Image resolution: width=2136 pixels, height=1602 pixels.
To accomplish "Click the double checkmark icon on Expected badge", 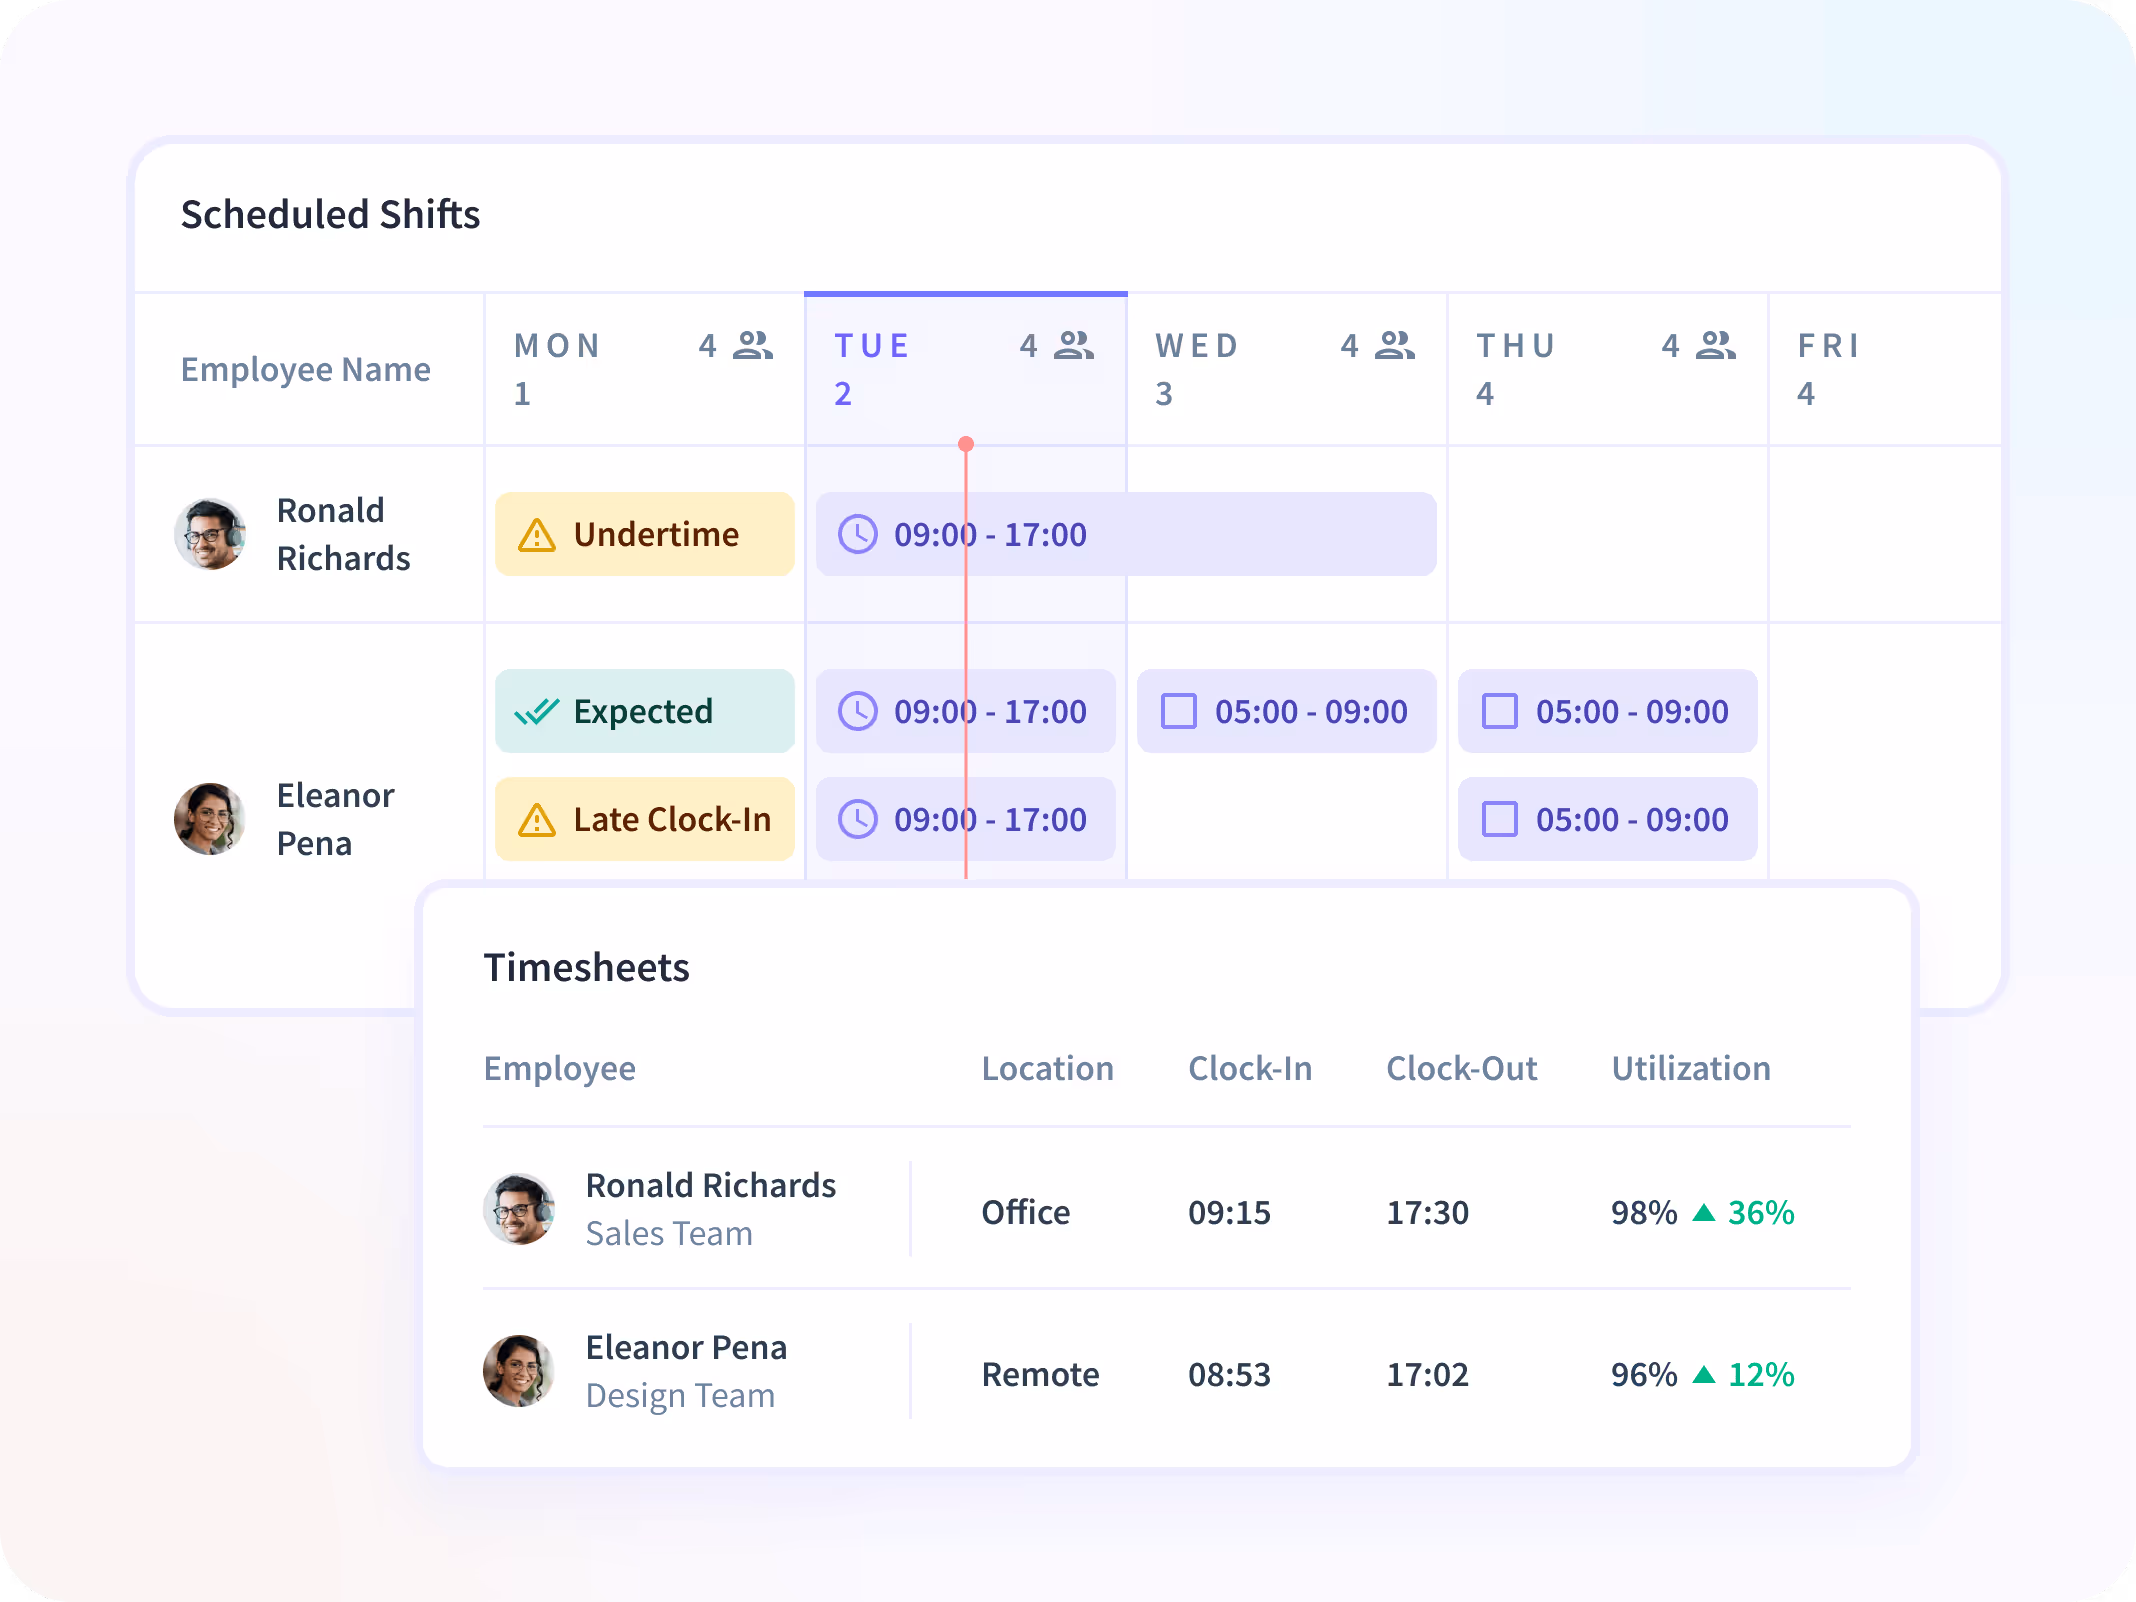I will pyautogui.click(x=537, y=712).
